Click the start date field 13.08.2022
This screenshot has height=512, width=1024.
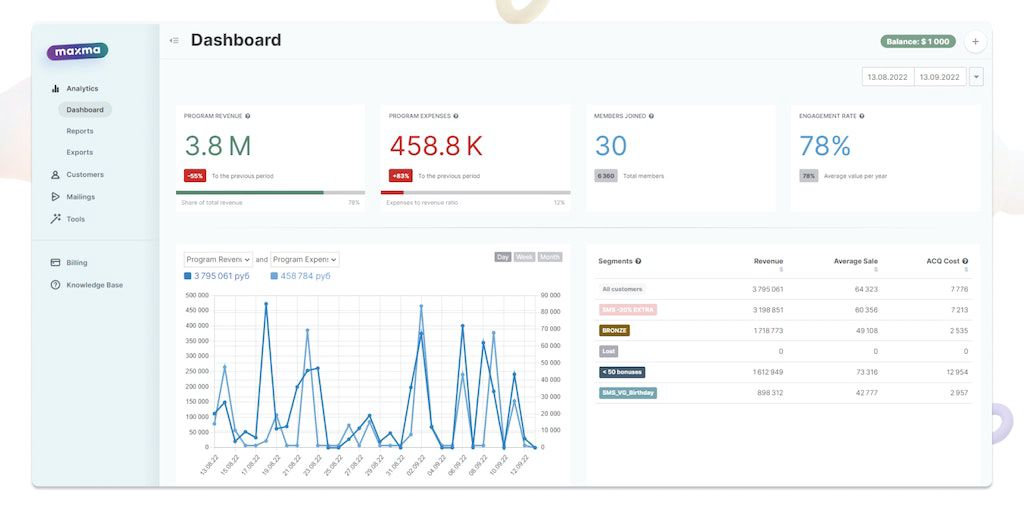click(x=887, y=77)
